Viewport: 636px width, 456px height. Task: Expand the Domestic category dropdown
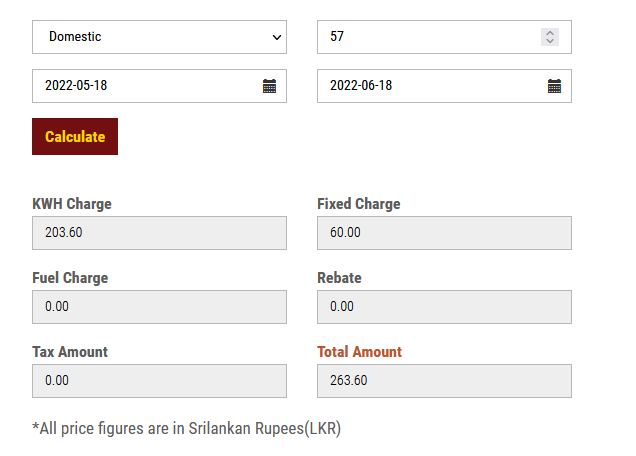coord(159,37)
